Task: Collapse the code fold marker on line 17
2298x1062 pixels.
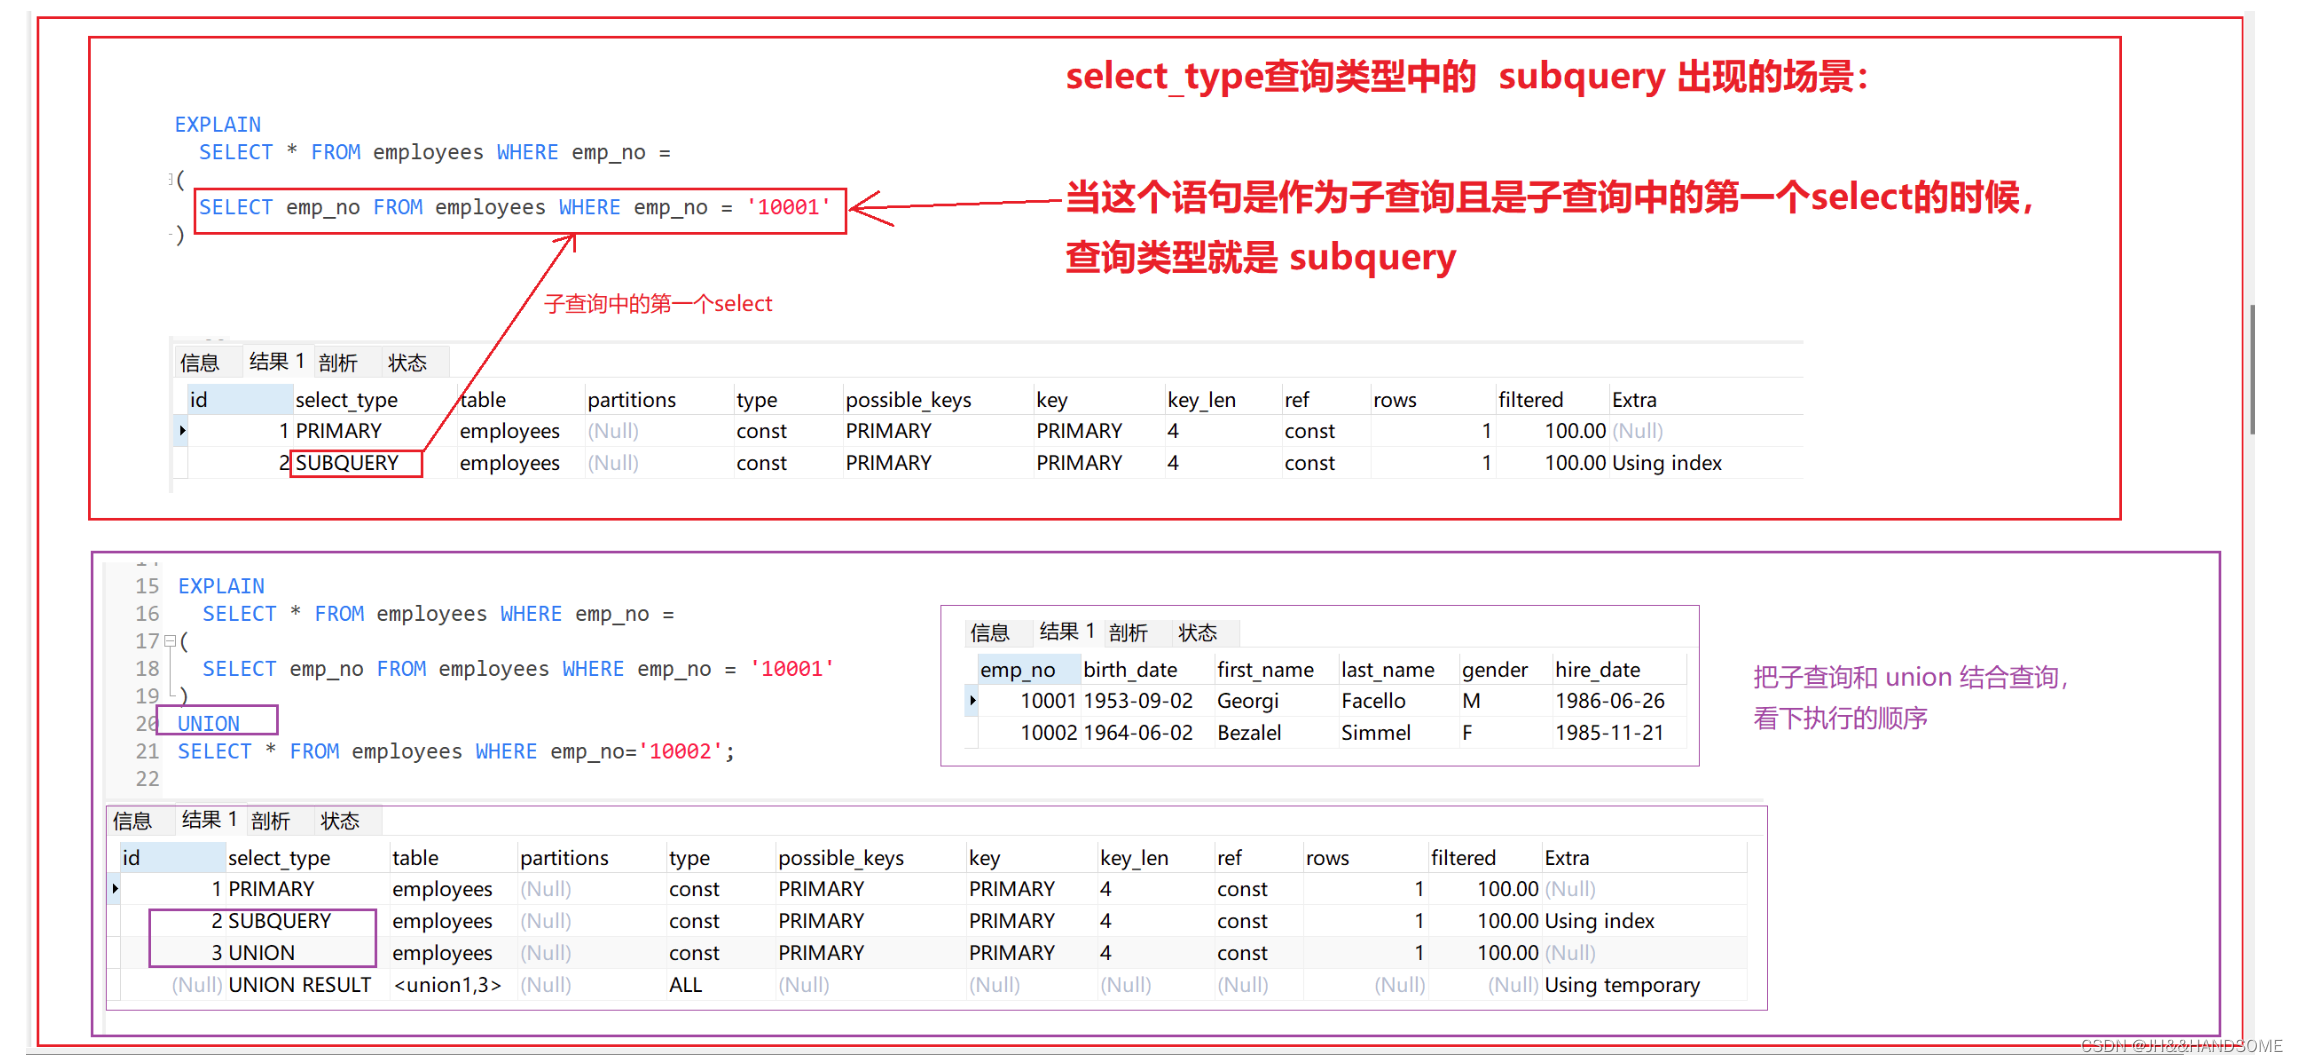Action: point(170,641)
